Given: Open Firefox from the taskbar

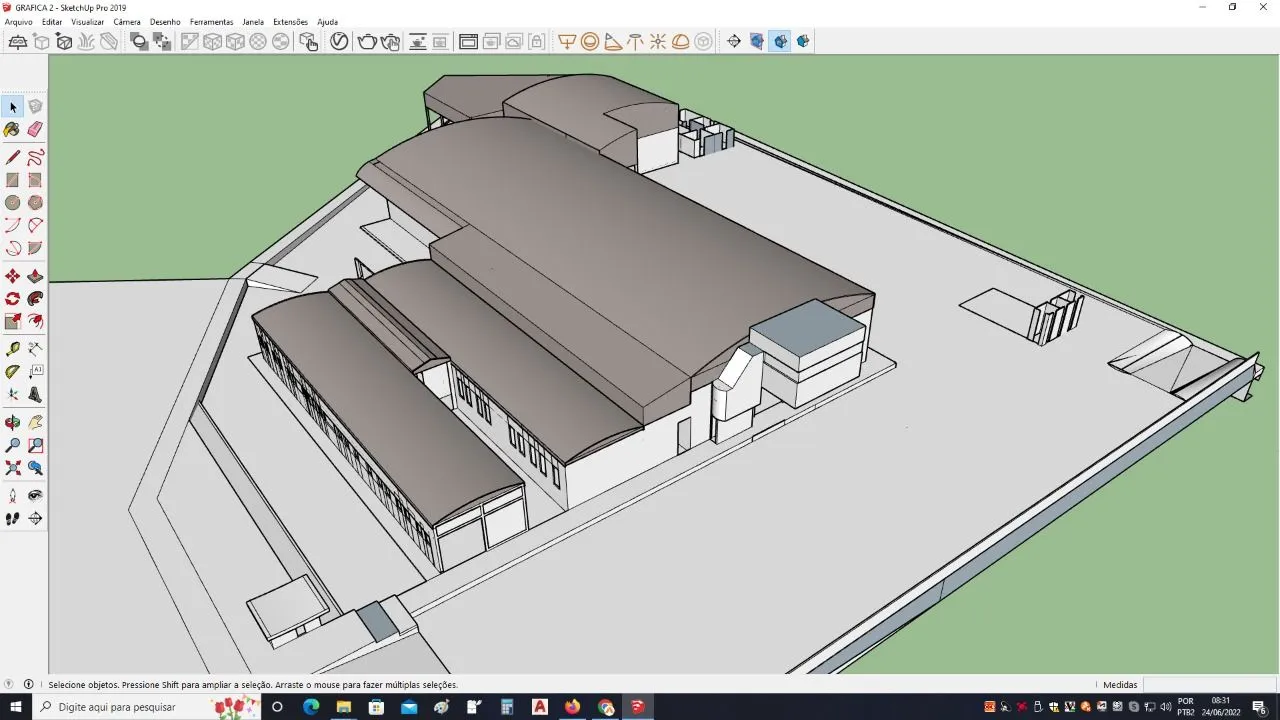Looking at the screenshot, I should pyautogui.click(x=572, y=707).
